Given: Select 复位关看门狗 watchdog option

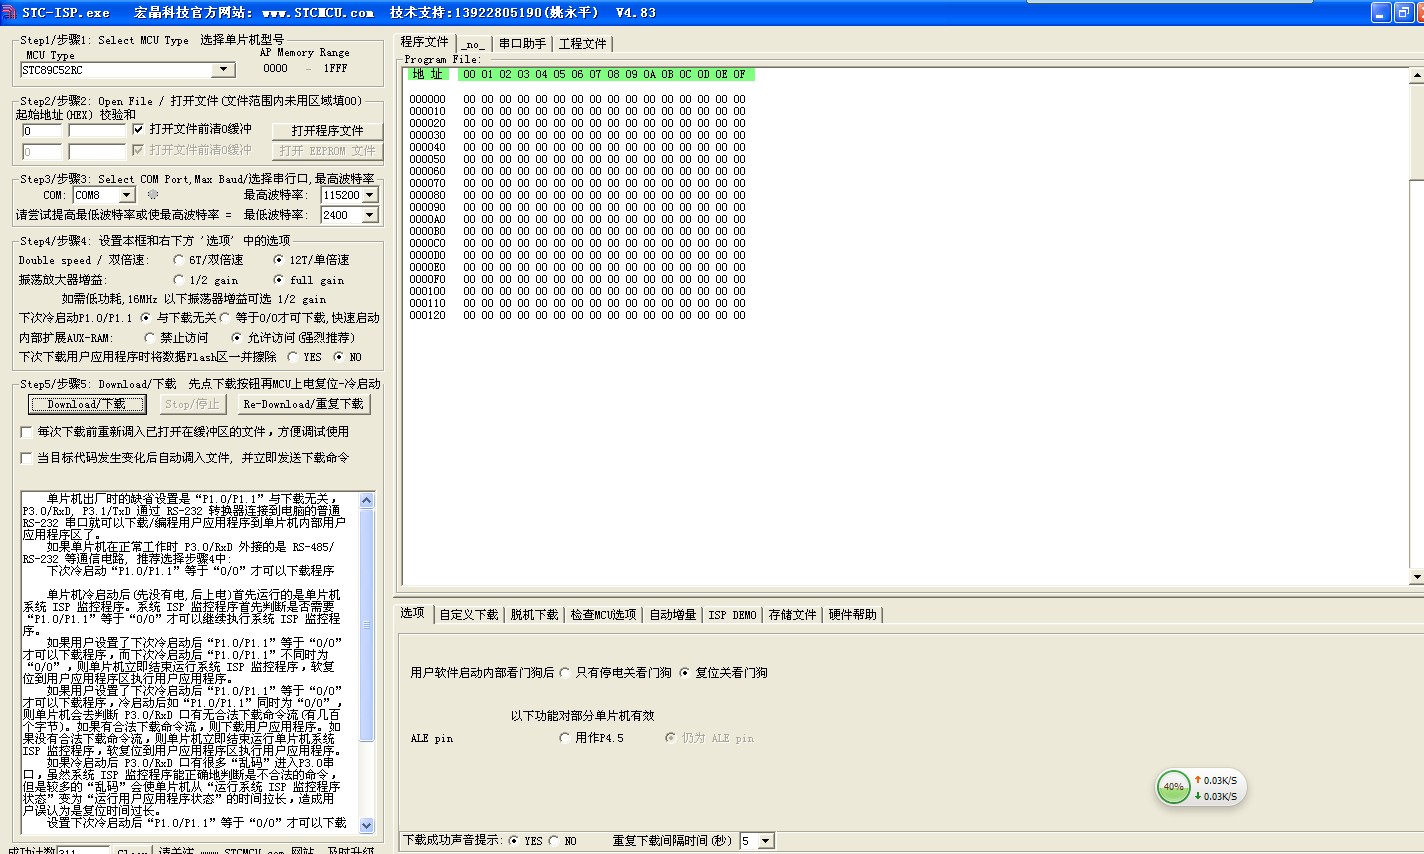Looking at the screenshot, I should pos(685,673).
